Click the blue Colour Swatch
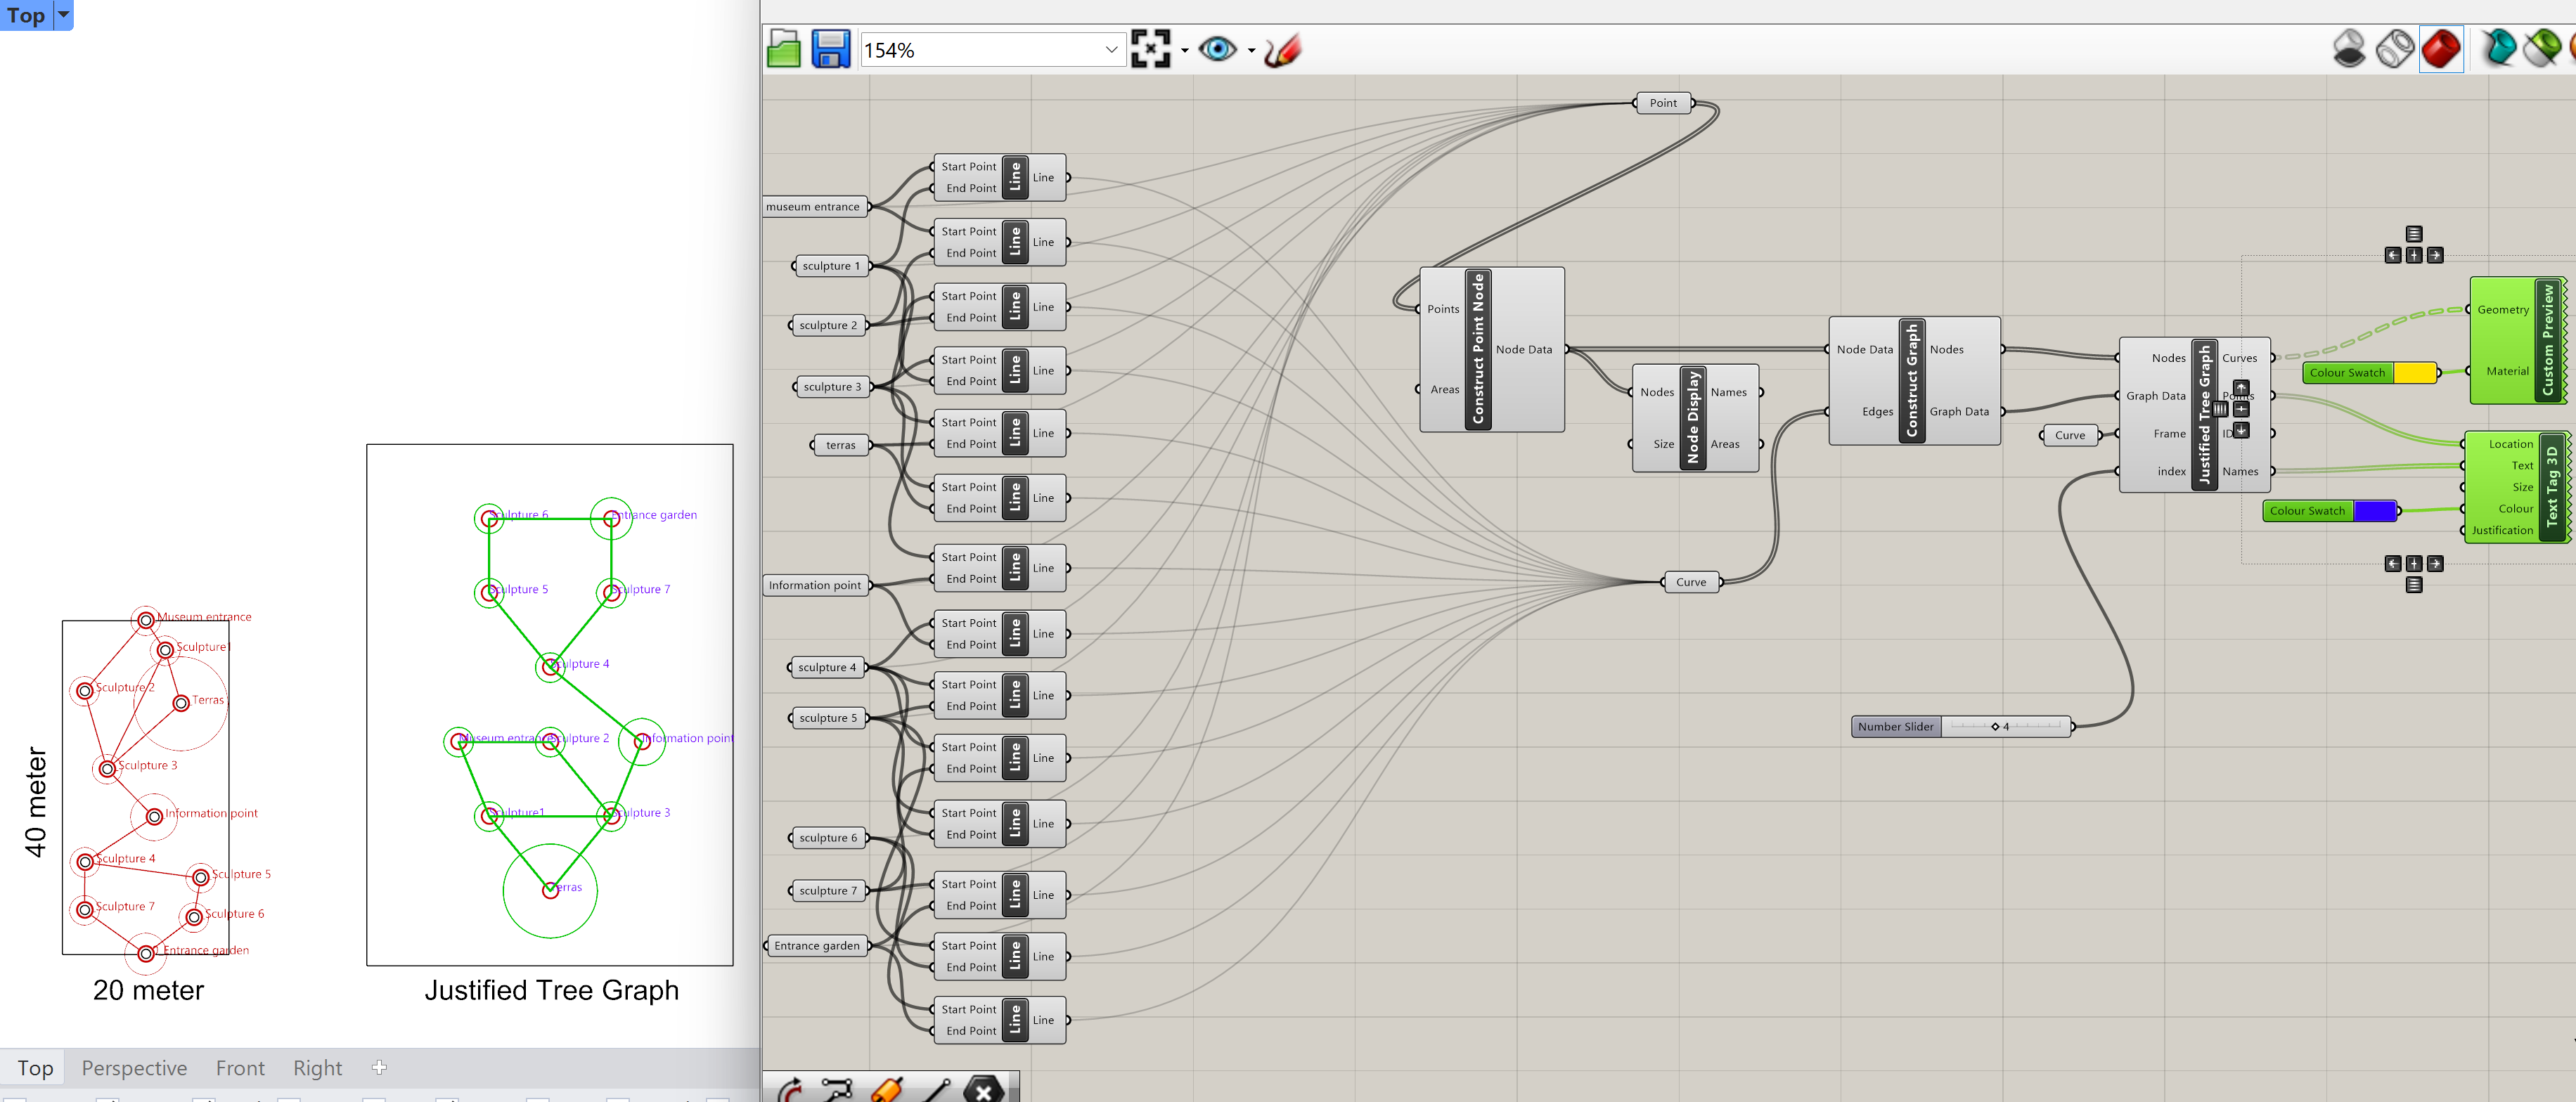This screenshot has height=1102, width=2576. [2374, 511]
